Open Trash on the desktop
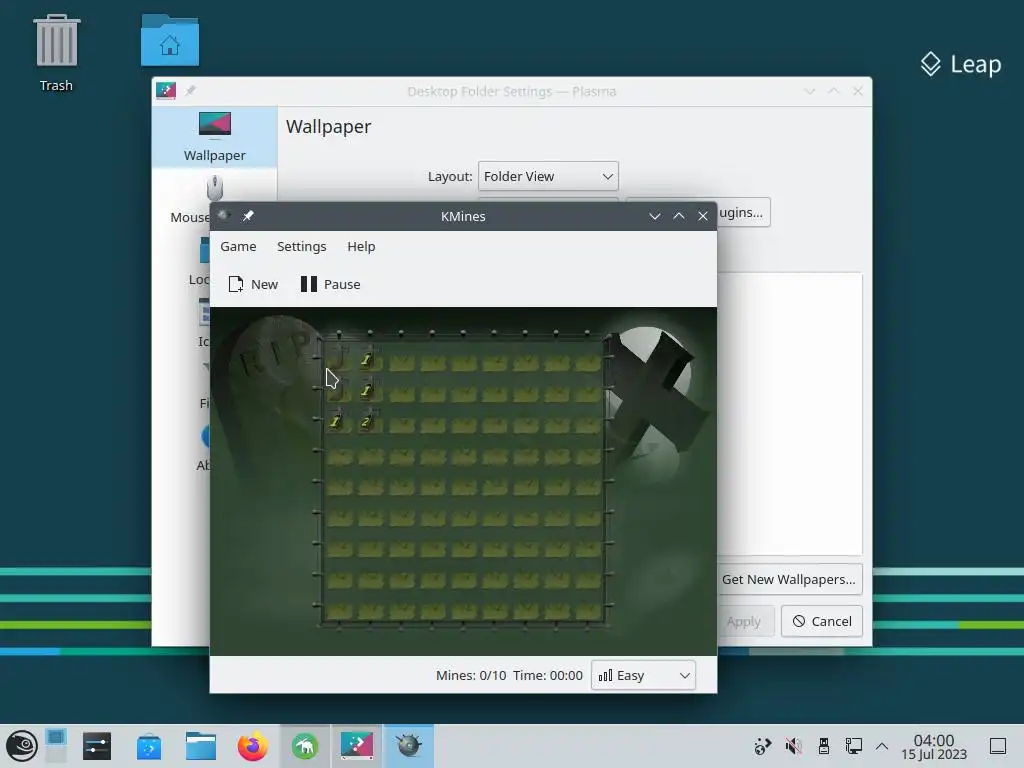The image size is (1024, 768). (56, 54)
